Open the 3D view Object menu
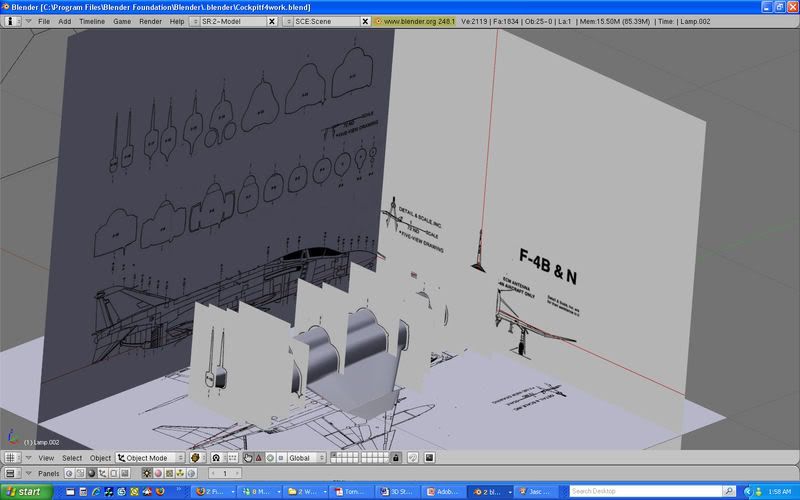800x500 pixels. coord(101,458)
